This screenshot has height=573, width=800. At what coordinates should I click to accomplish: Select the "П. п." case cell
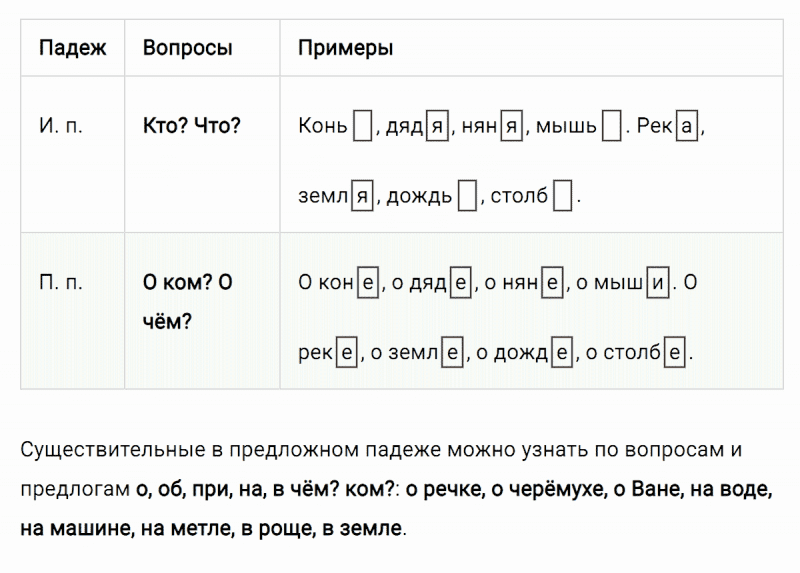coord(61,283)
